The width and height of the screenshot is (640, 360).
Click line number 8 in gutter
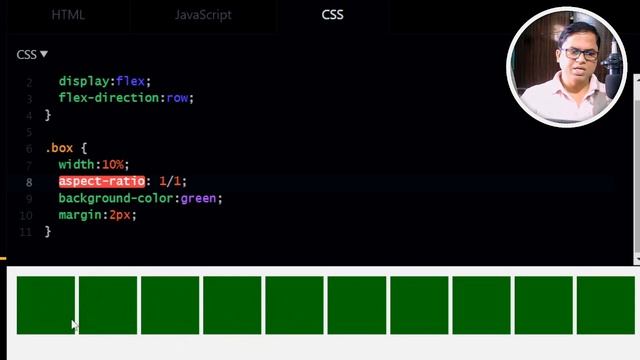(x=29, y=182)
